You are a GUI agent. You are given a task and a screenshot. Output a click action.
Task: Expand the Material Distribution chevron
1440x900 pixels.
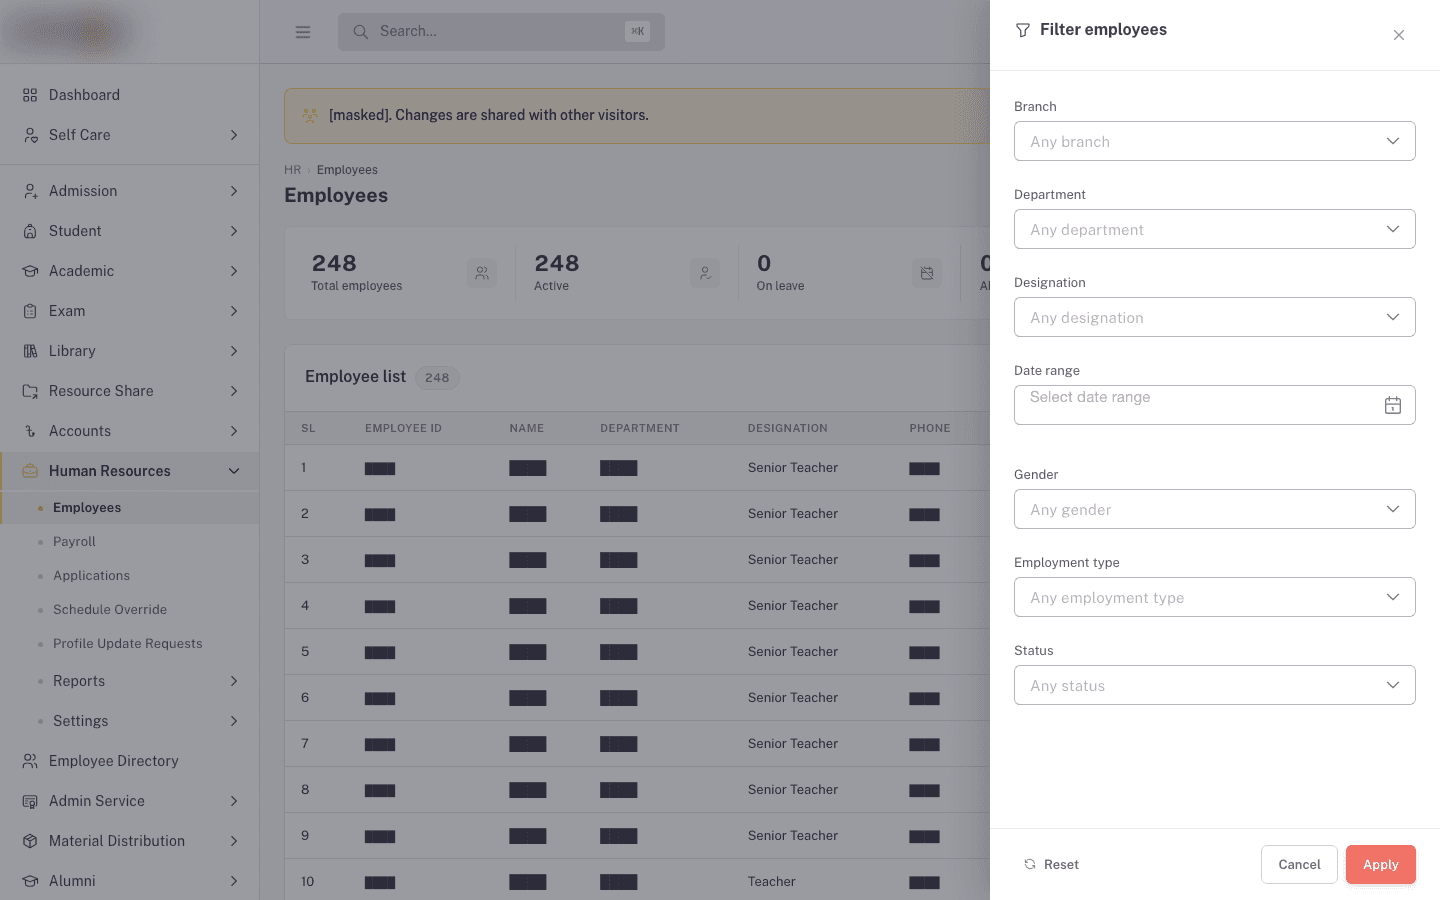(x=234, y=841)
